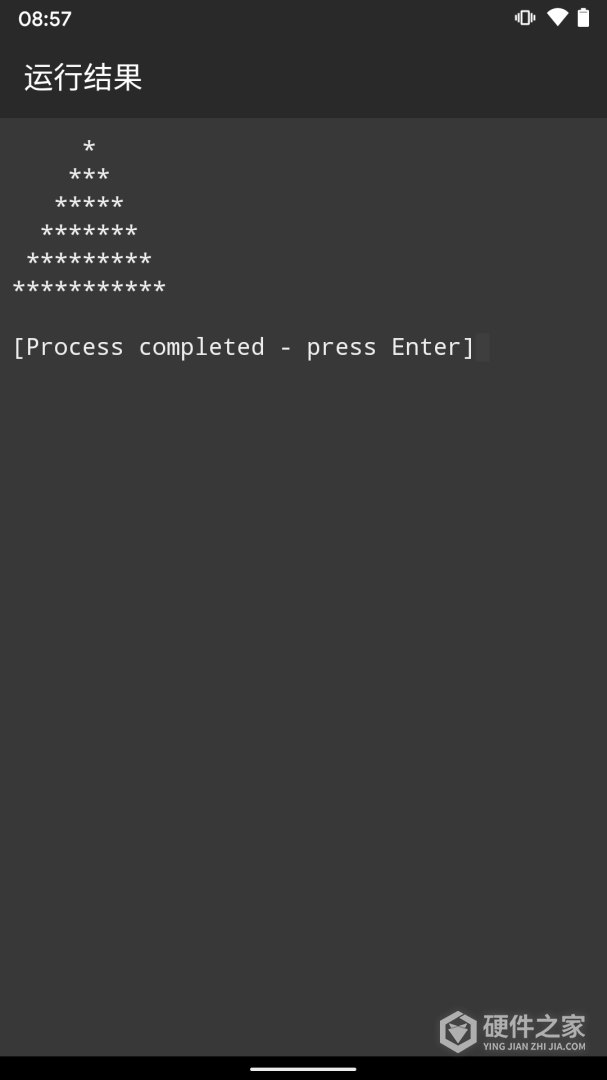Tap the terminal cursor block after bracket

tap(482, 347)
